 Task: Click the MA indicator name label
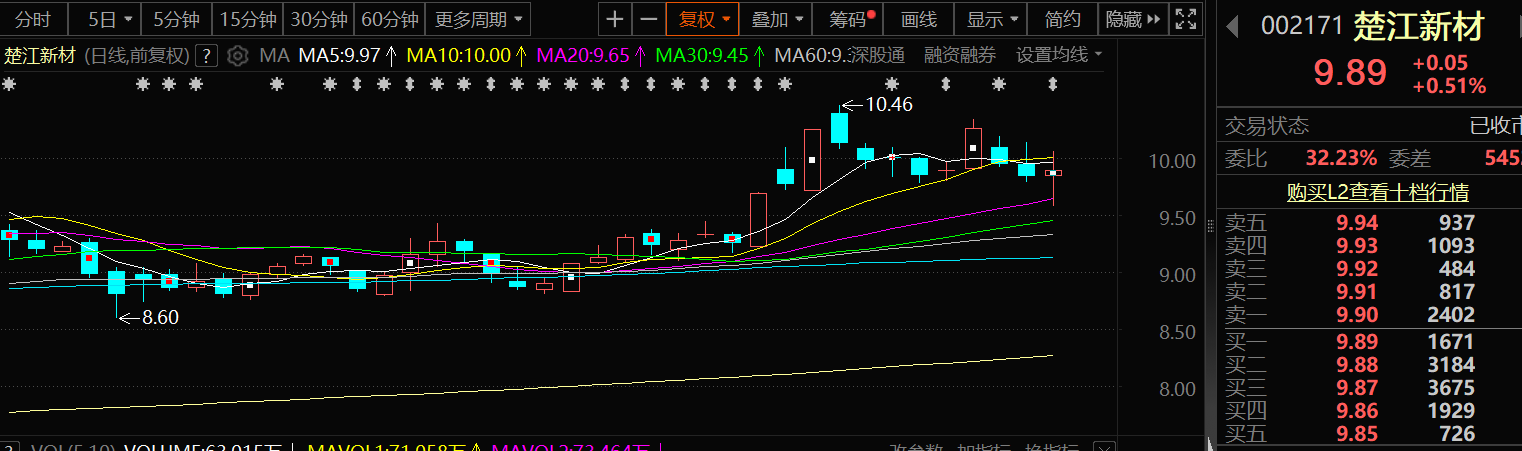(x=274, y=55)
